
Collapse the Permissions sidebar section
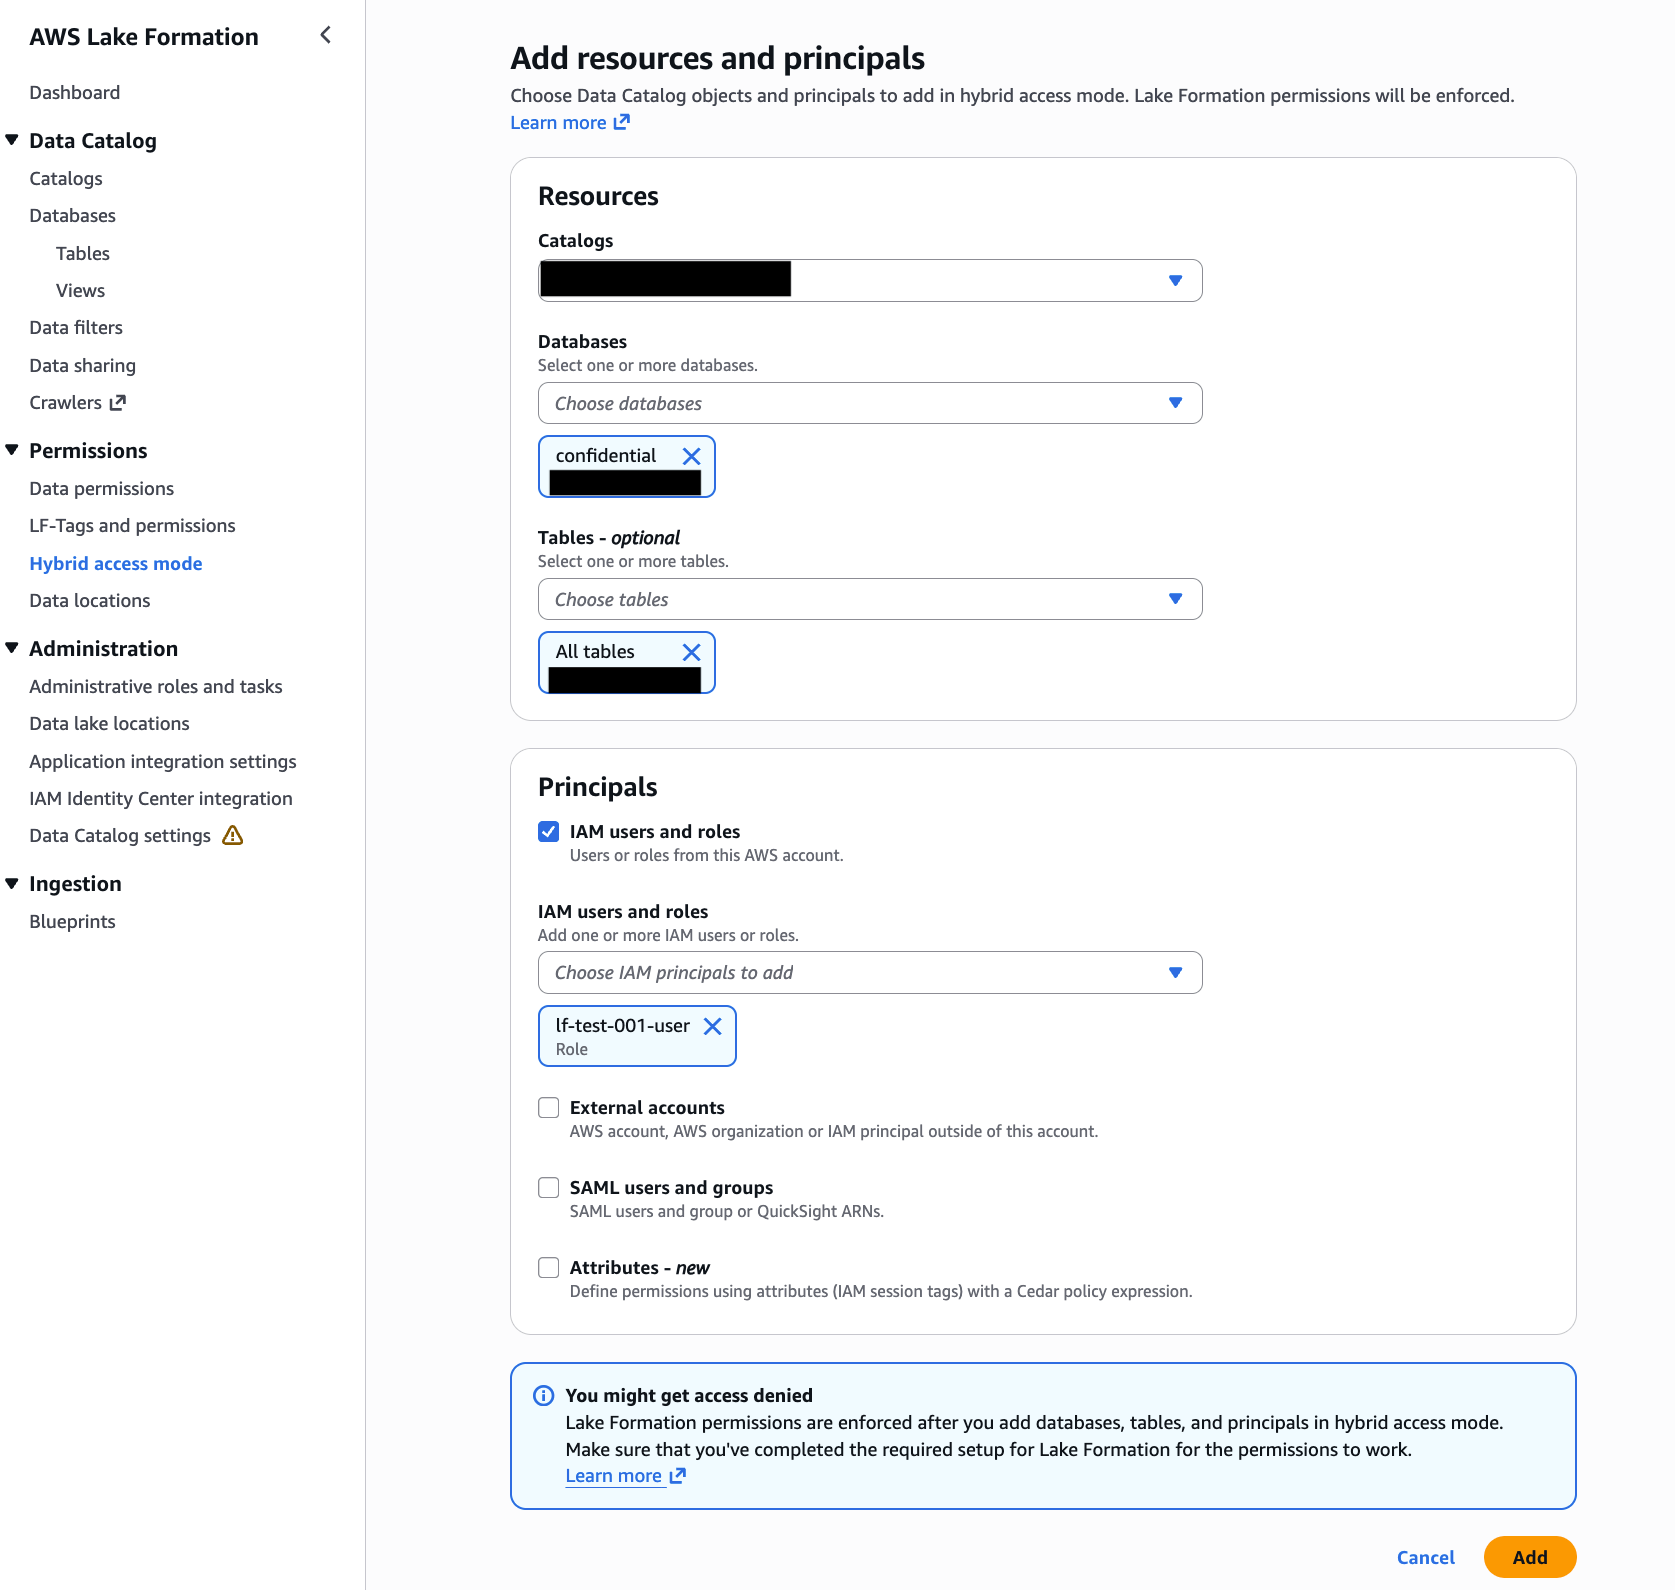(x=12, y=451)
